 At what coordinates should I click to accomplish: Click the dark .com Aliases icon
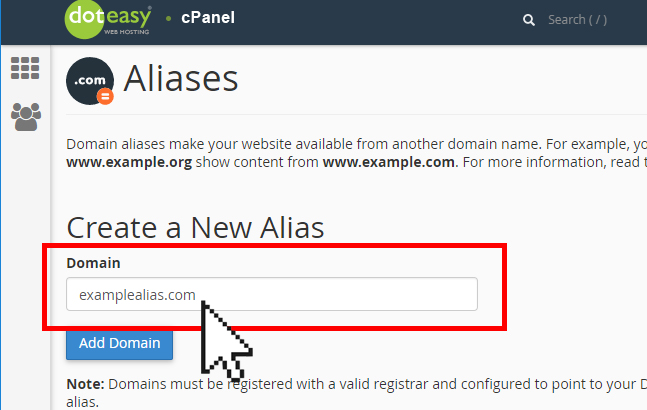tap(87, 80)
